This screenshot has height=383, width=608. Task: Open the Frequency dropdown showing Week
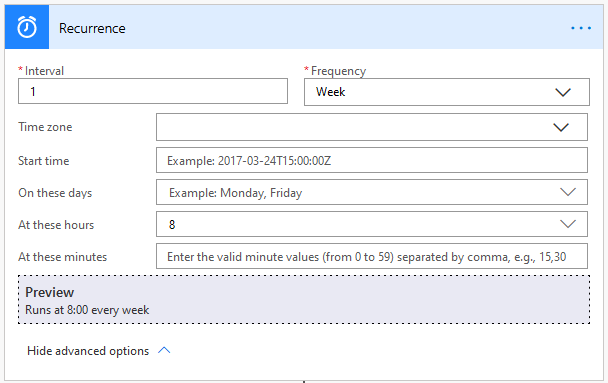(x=447, y=92)
